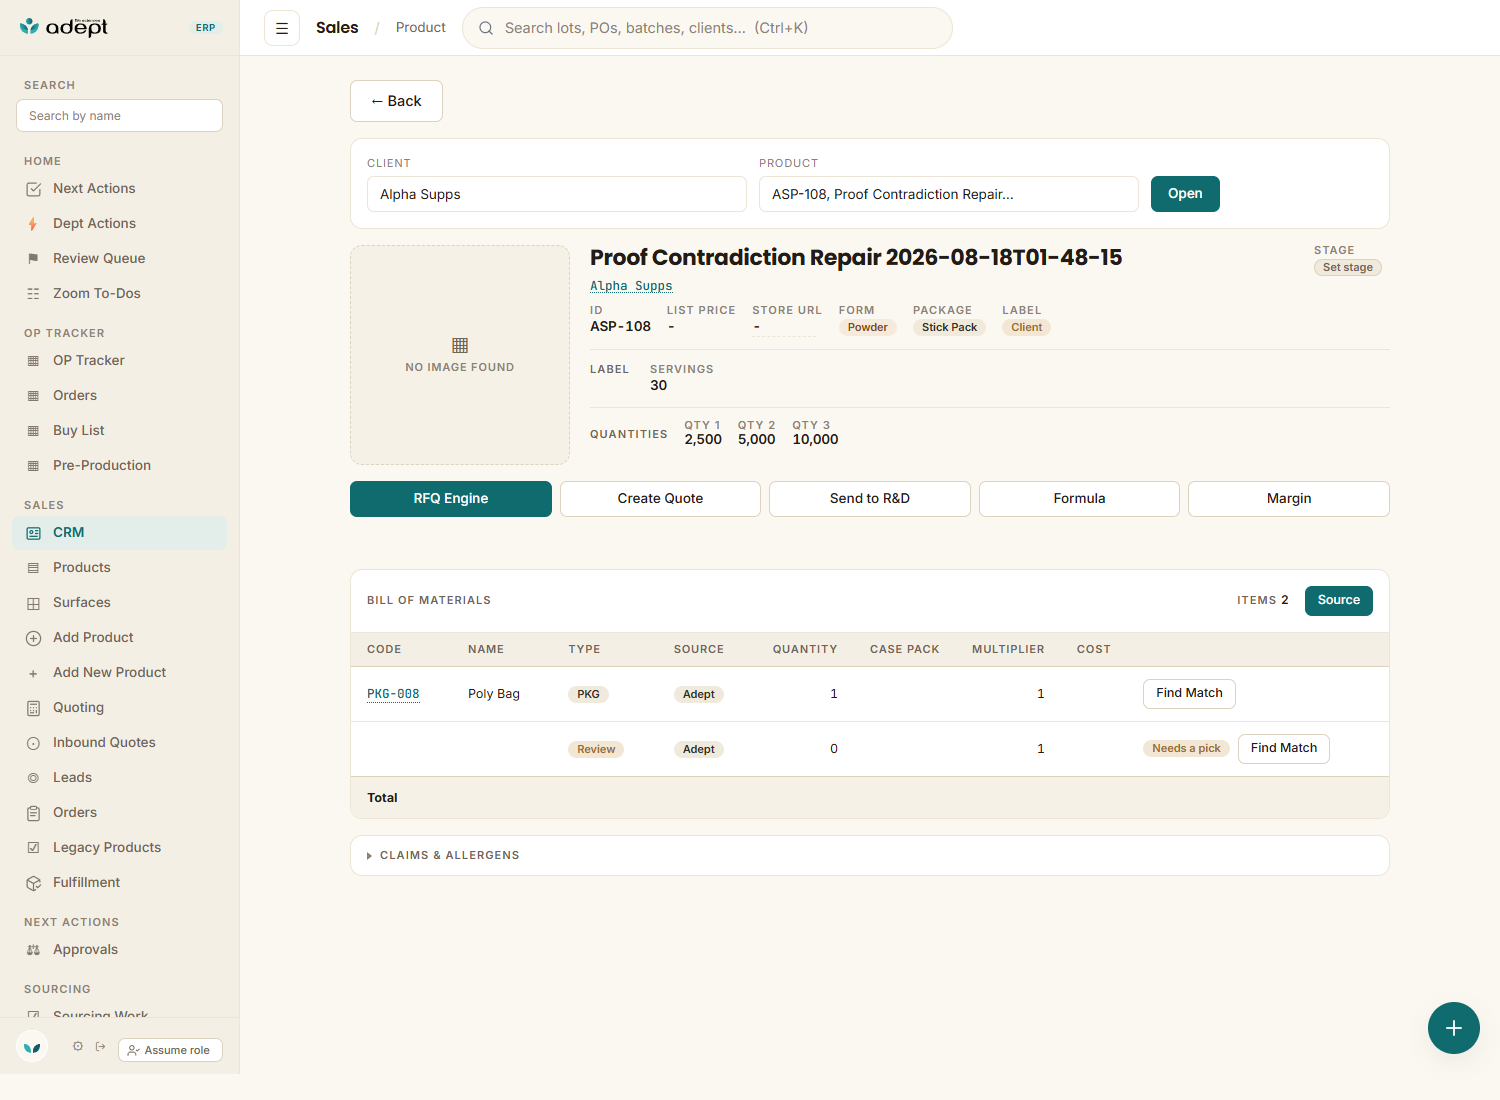Image resolution: width=1500 pixels, height=1100 pixels.
Task: Switch to the Margin tab
Action: [1289, 499]
